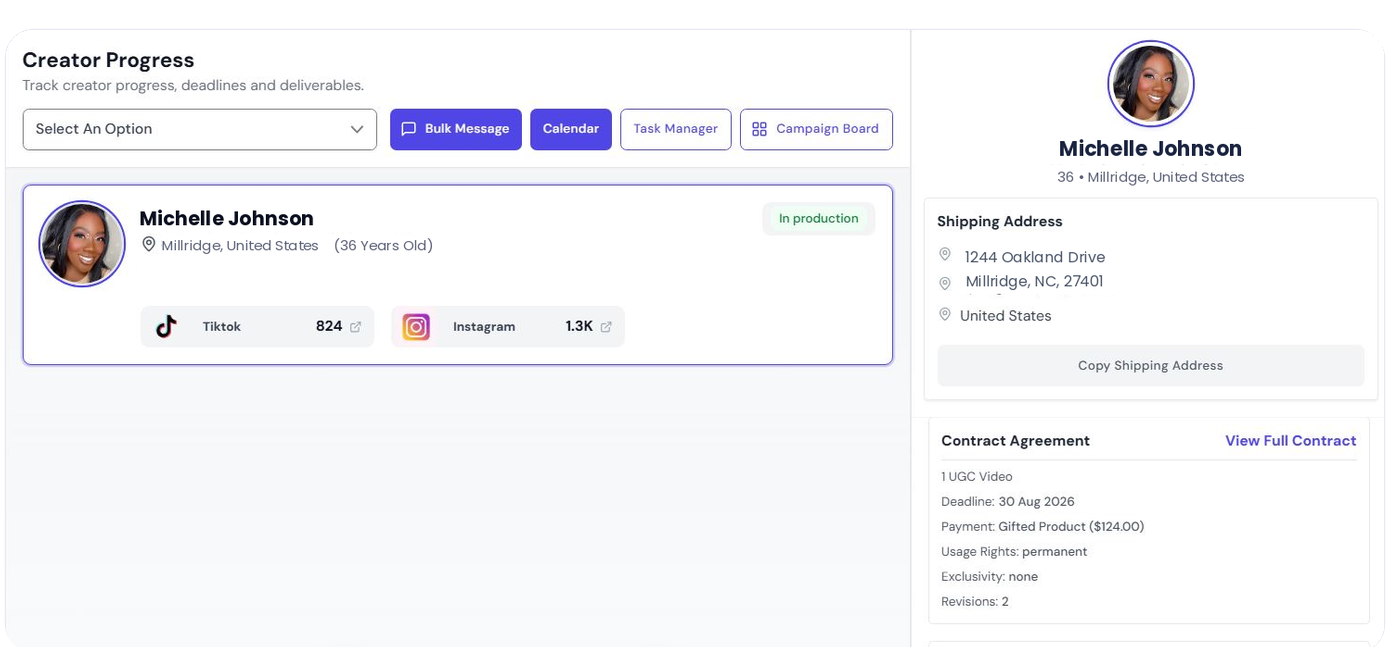
Task: Click the In production status badge
Action: tap(819, 219)
